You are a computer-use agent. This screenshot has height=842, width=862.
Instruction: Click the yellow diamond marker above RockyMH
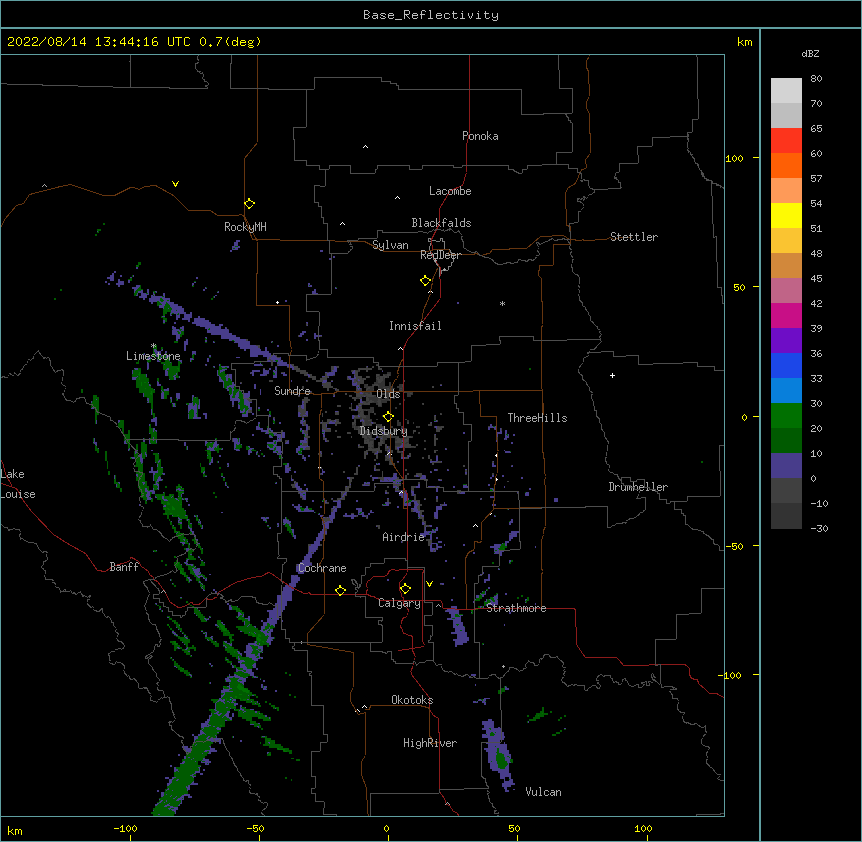click(249, 204)
